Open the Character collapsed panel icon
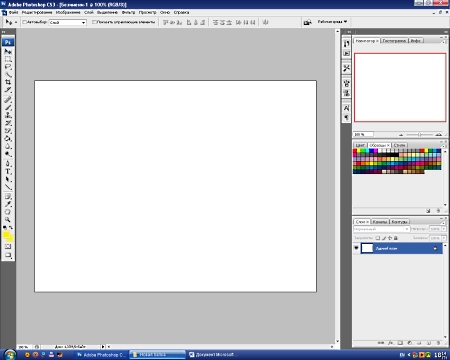This screenshot has height=360, width=450. [x=346, y=108]
